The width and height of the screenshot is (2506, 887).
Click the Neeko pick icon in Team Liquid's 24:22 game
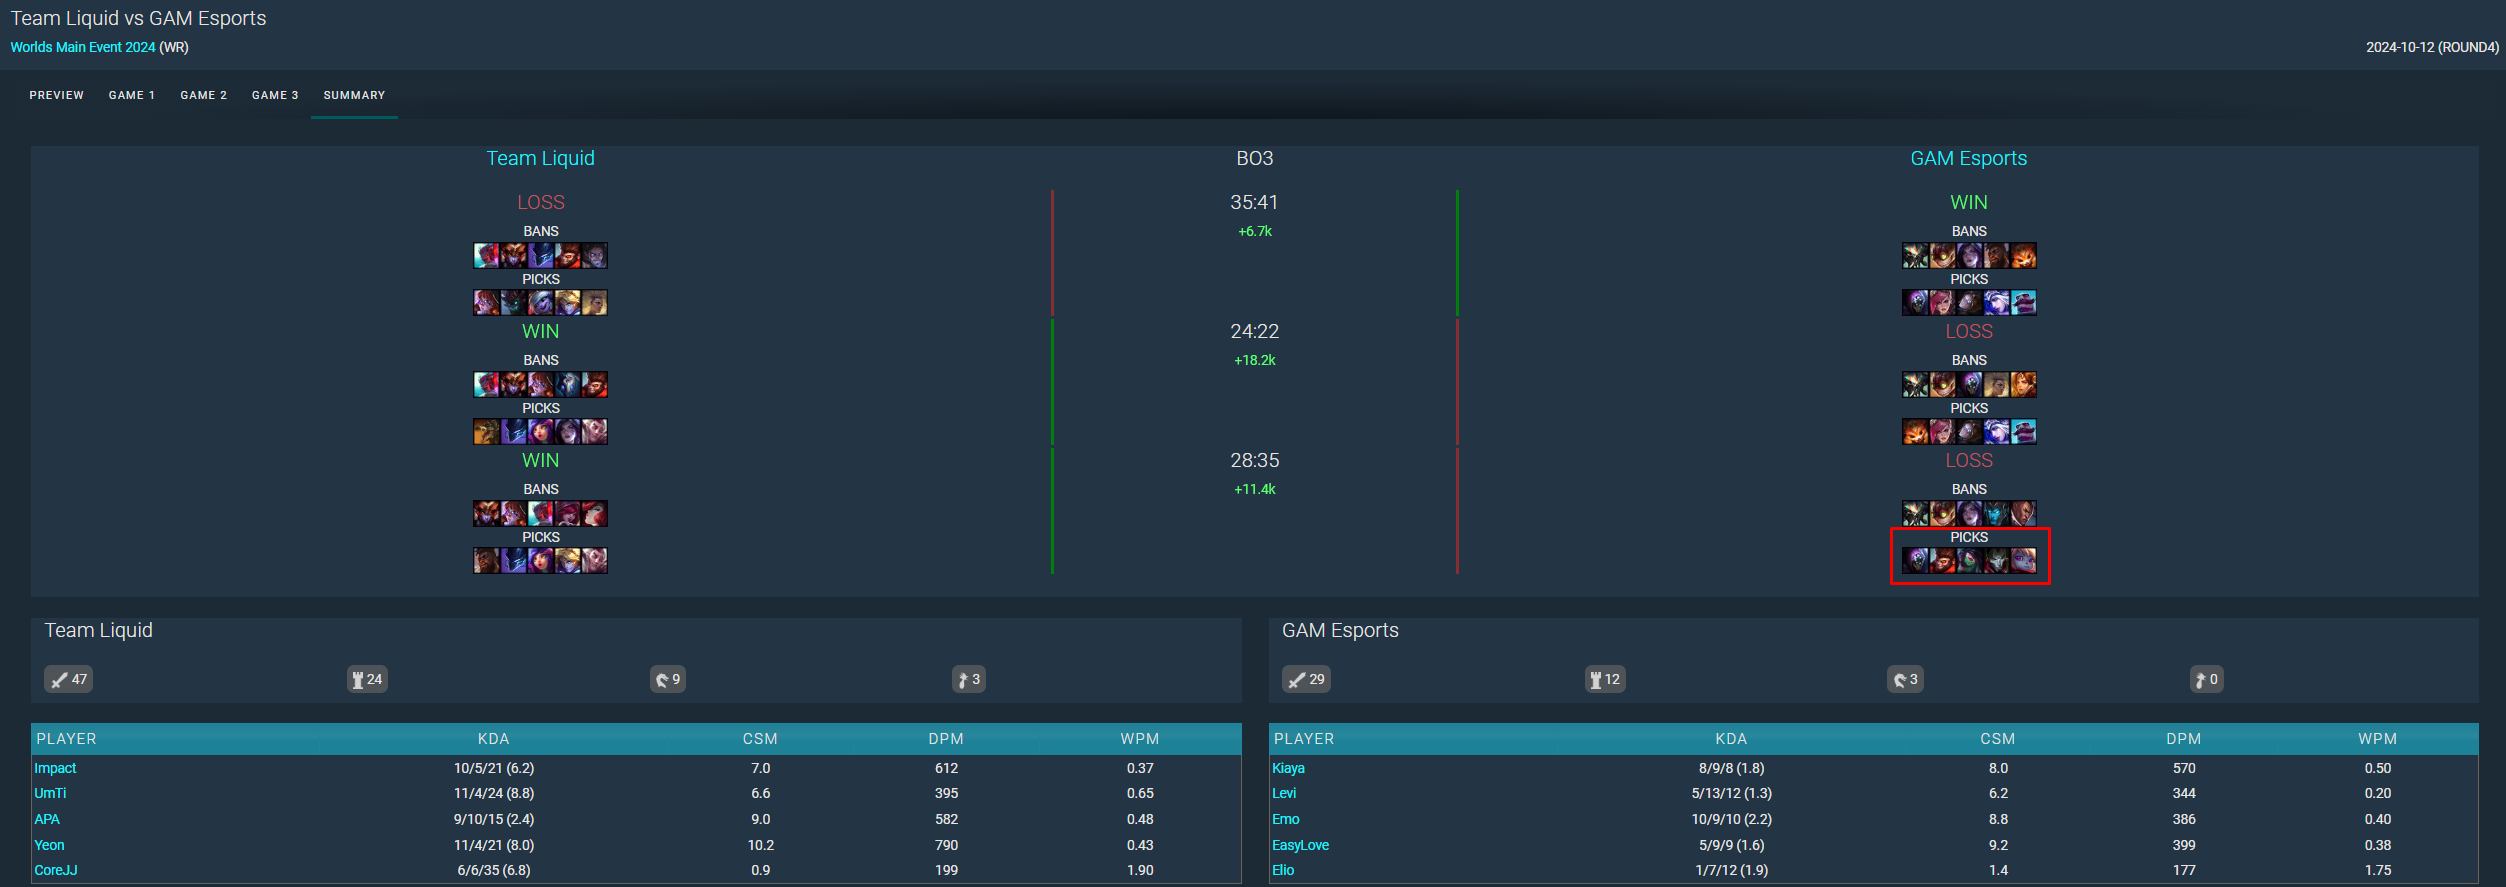[541, 431]
